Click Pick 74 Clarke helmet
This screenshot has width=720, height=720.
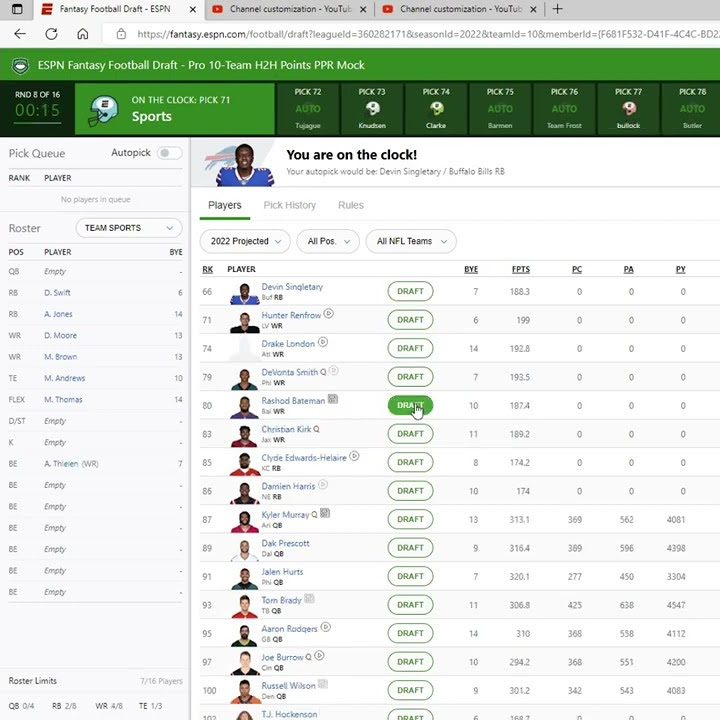point(436,108)
